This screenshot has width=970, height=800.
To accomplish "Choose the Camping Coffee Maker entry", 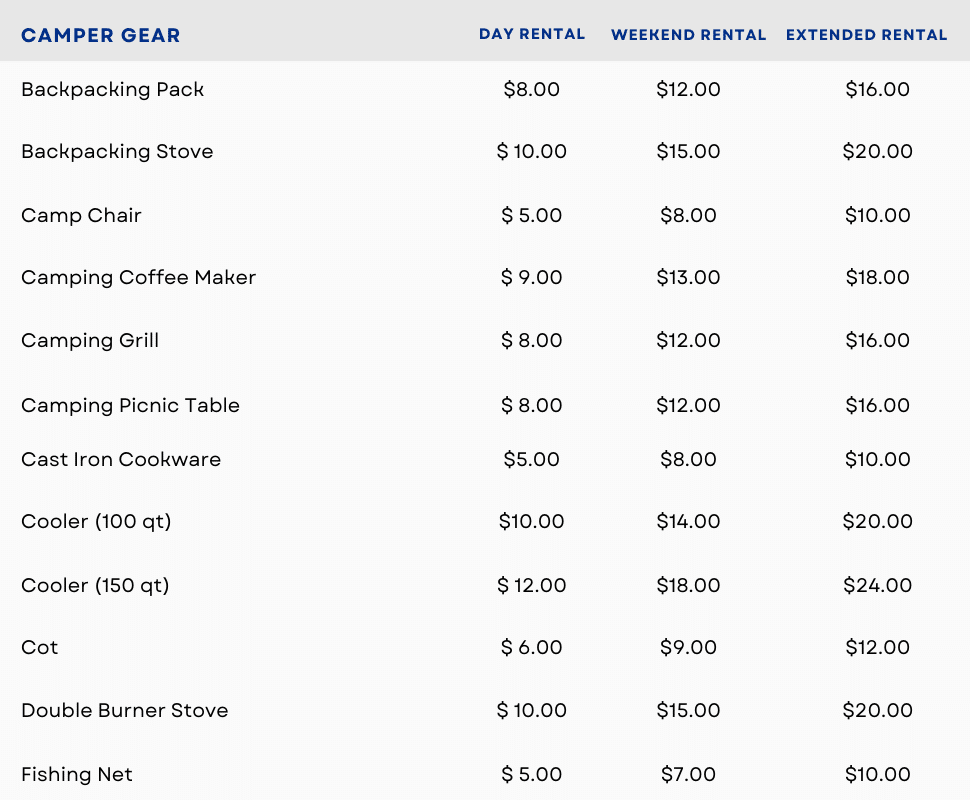I will click(x=138, y=277).
